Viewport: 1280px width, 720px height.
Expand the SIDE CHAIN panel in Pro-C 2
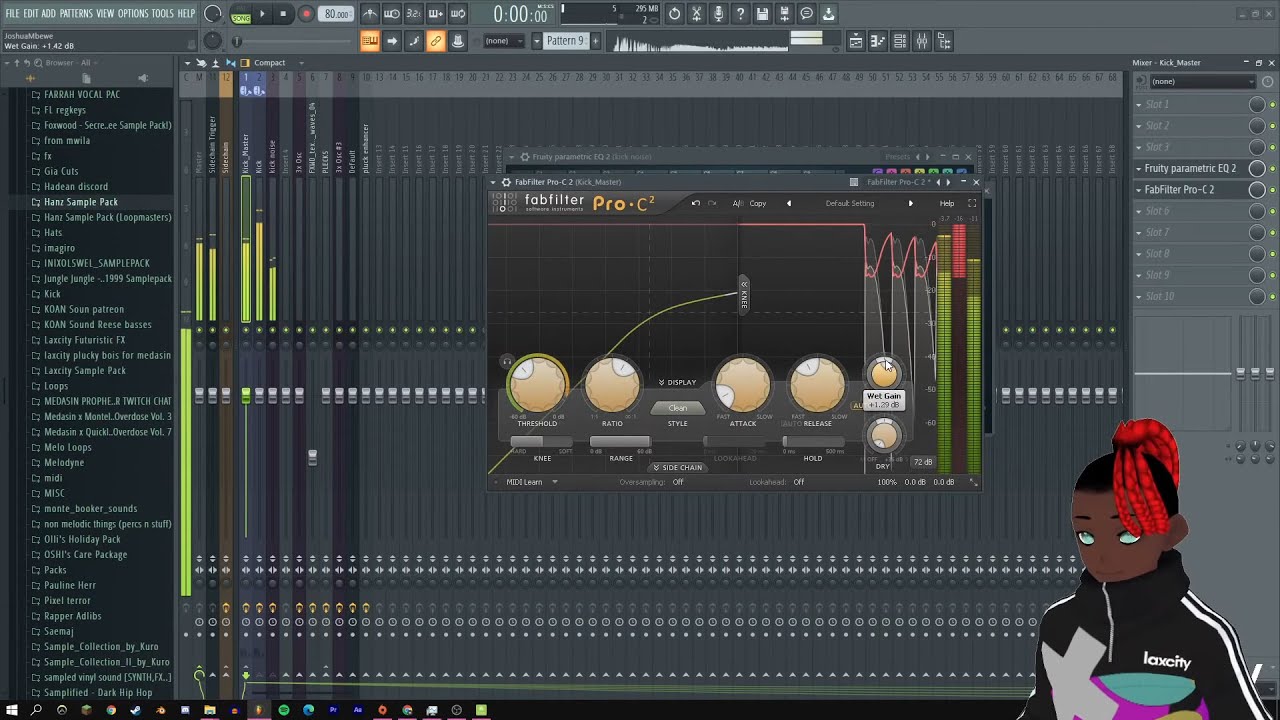pyautogui.click(x=678, y=467)
